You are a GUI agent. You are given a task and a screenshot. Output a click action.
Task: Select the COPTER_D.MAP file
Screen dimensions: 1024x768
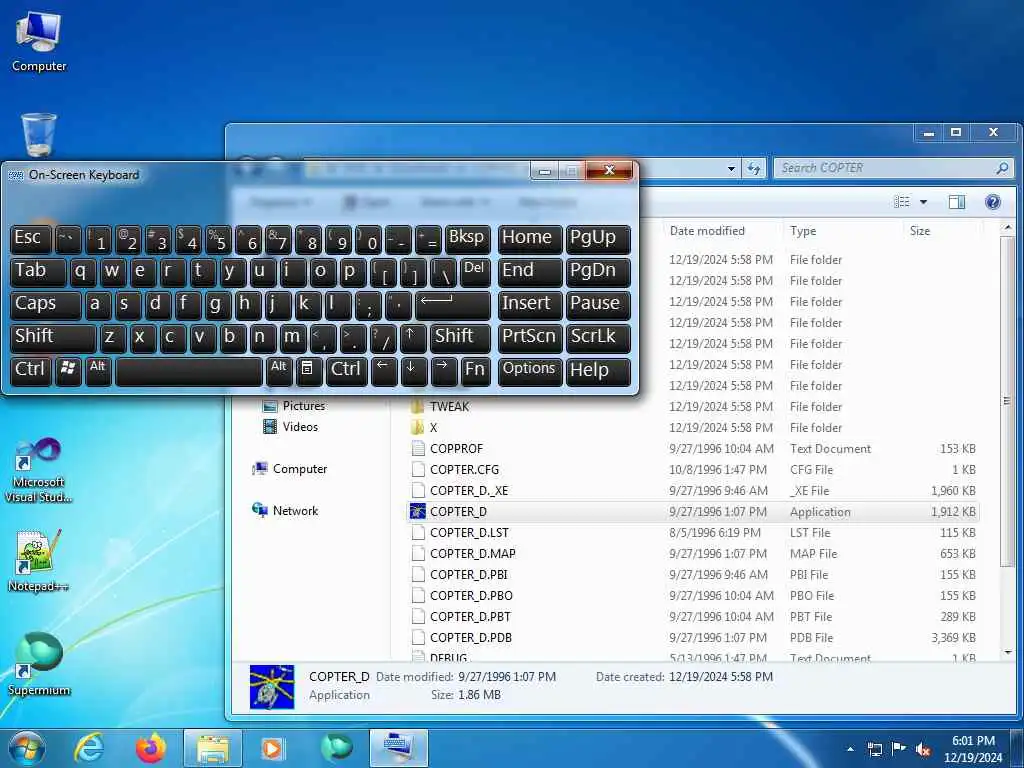463,553
